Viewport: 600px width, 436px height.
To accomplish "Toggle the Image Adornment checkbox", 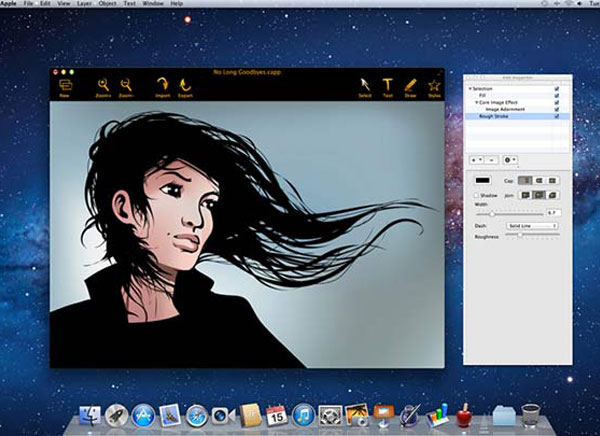I will [557, 109].
